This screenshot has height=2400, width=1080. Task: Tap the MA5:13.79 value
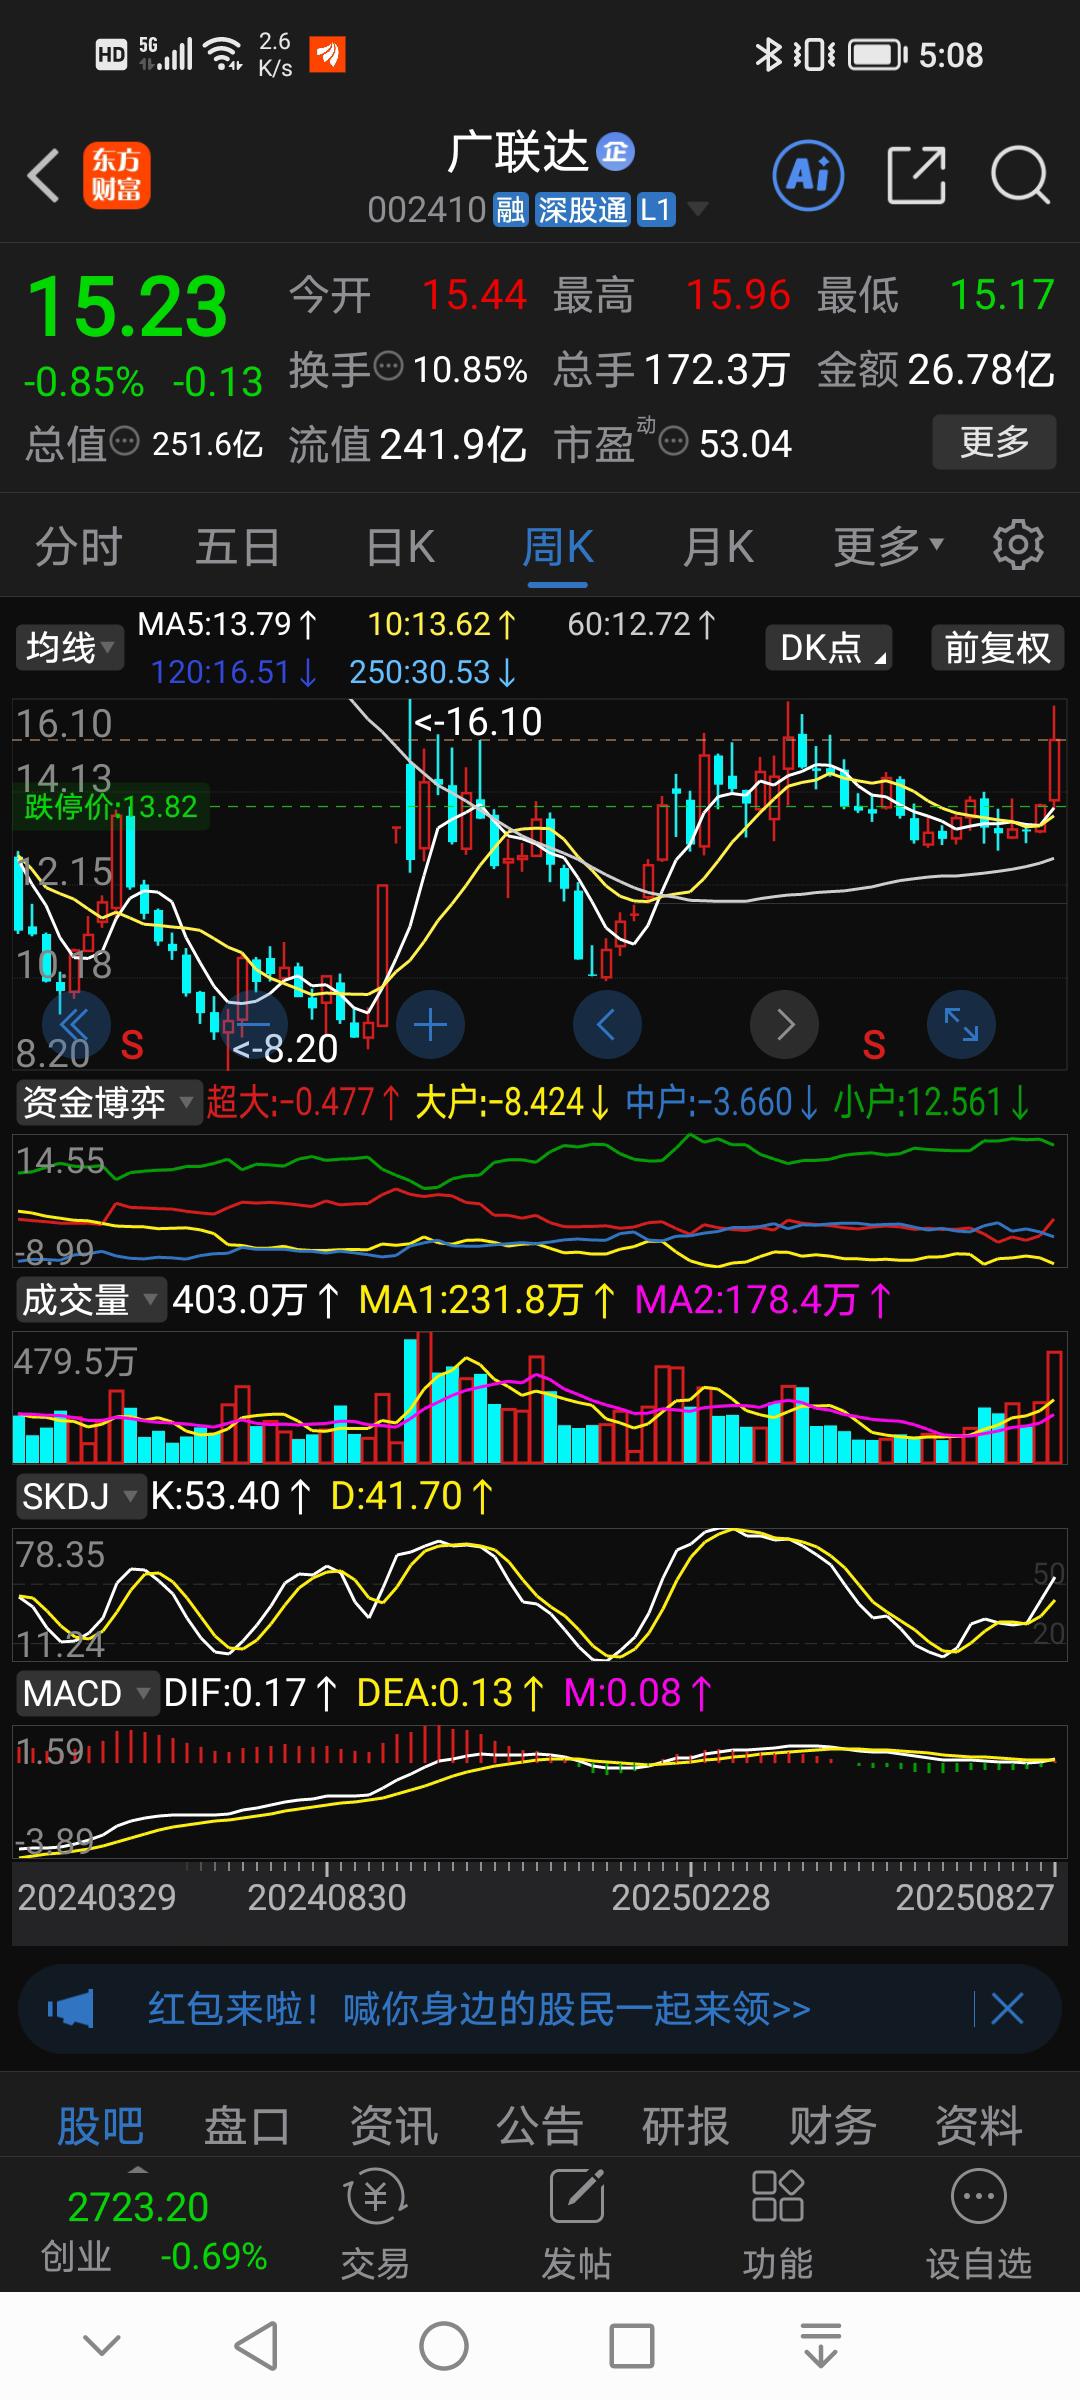point(226,624)
